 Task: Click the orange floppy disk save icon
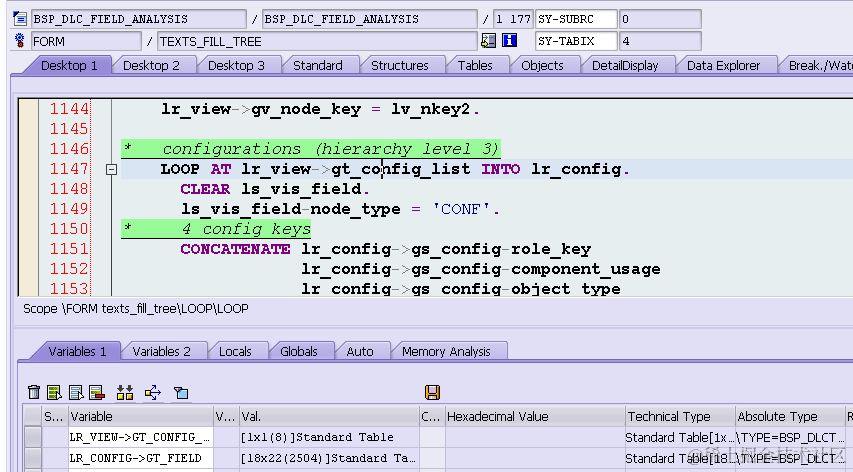[x=432, y=392]
